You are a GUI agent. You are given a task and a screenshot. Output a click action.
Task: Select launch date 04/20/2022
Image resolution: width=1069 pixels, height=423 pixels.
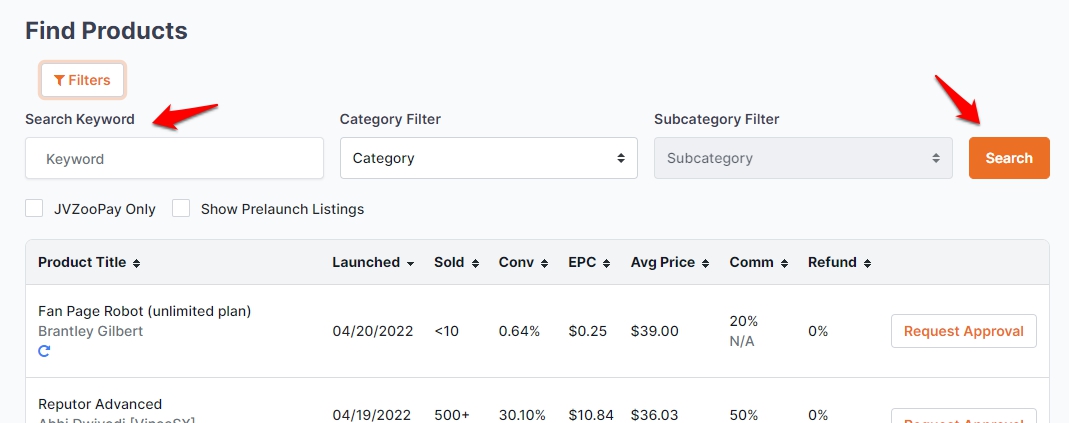tap(373, 332)
